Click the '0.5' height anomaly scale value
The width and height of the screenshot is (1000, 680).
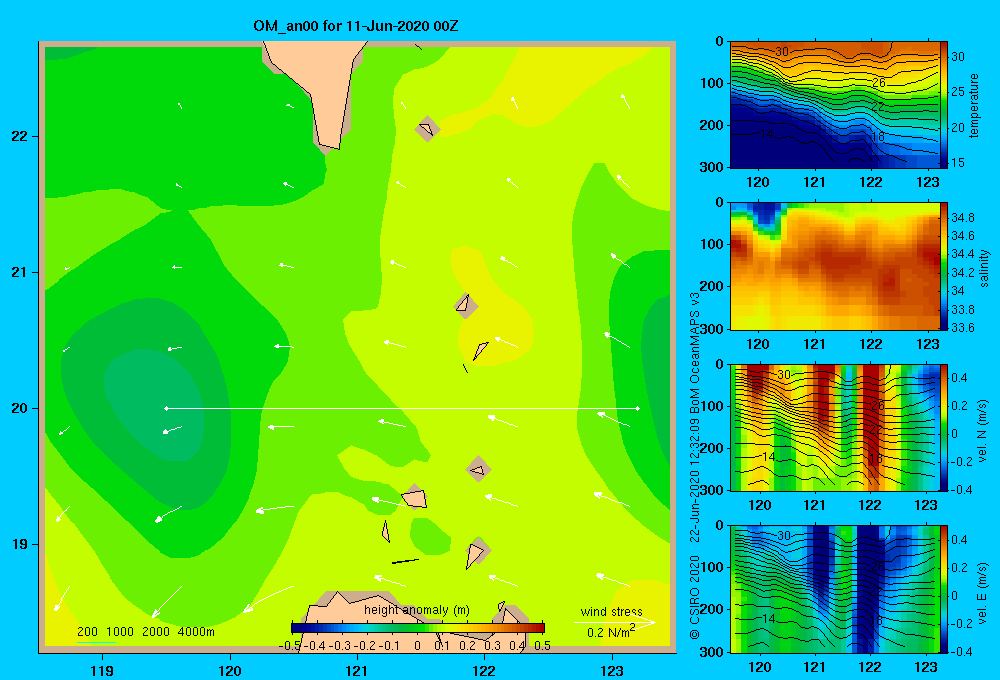(x=542, y=646)
